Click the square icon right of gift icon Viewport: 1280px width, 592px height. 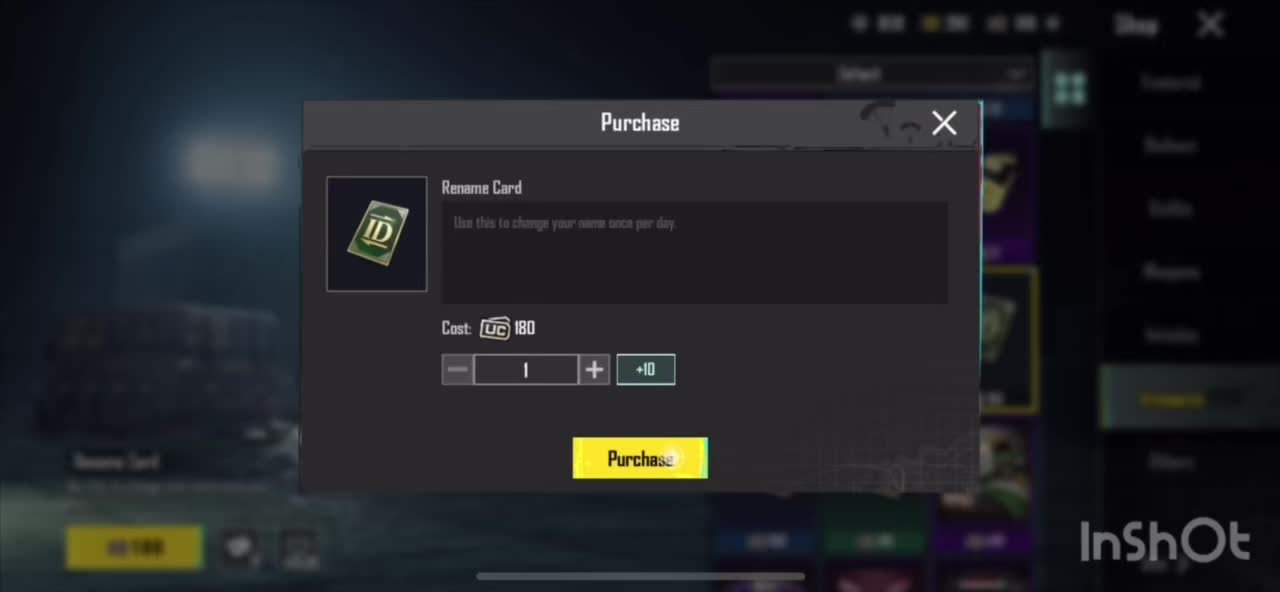(299, 548)
